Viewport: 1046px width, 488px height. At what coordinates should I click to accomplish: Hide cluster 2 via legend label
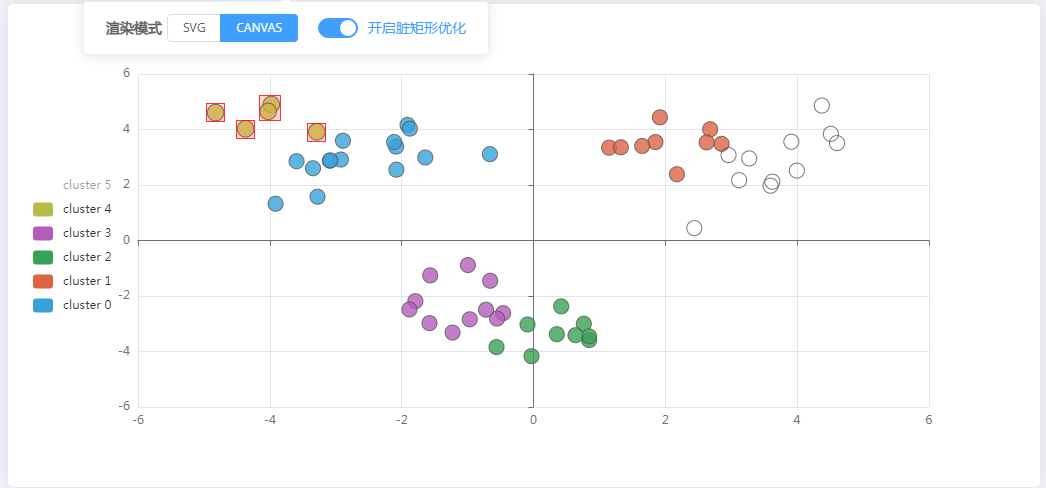(87, 257)
